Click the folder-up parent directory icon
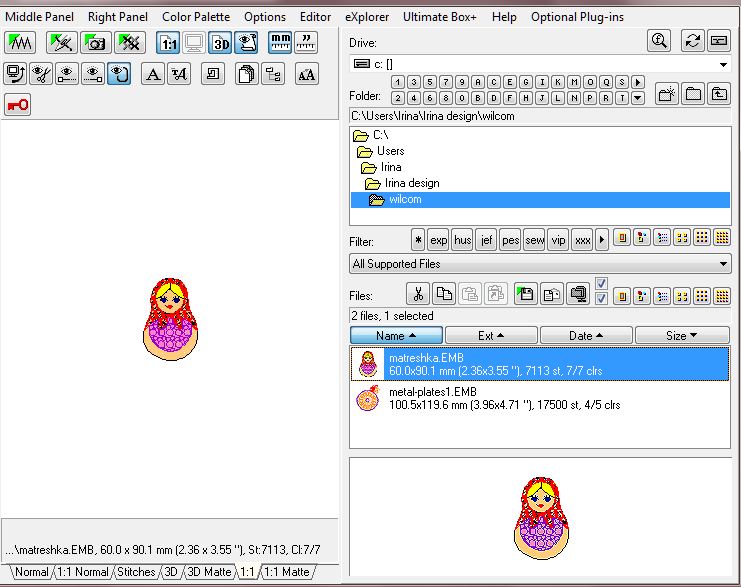The height and width of the screenshot is (587, 741). 719,95
